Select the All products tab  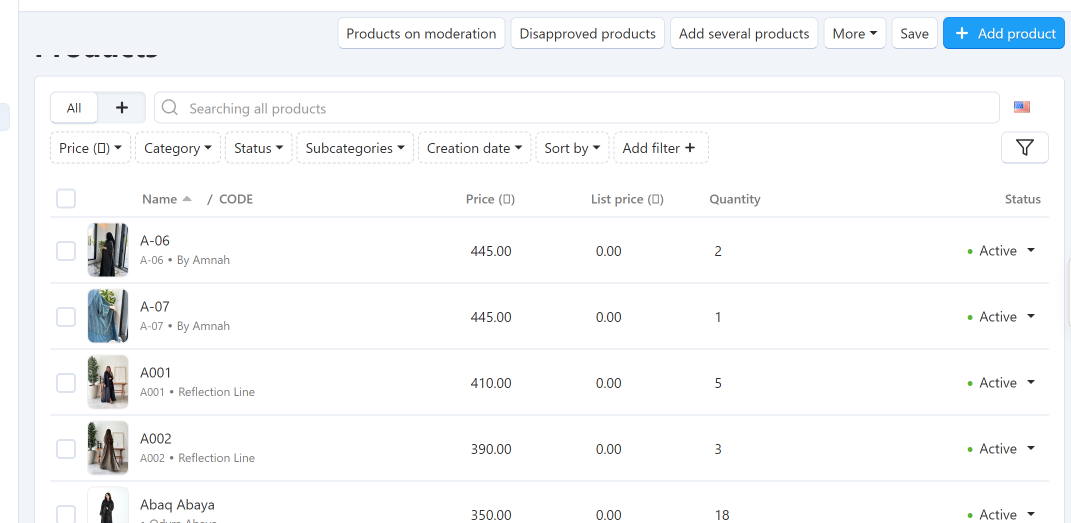click(x=74, y=108)
